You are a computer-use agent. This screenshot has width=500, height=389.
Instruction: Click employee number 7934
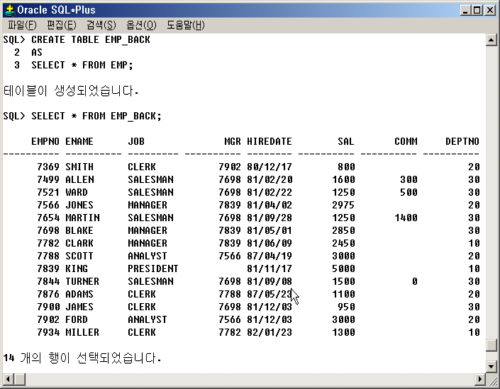coord(48,332)
